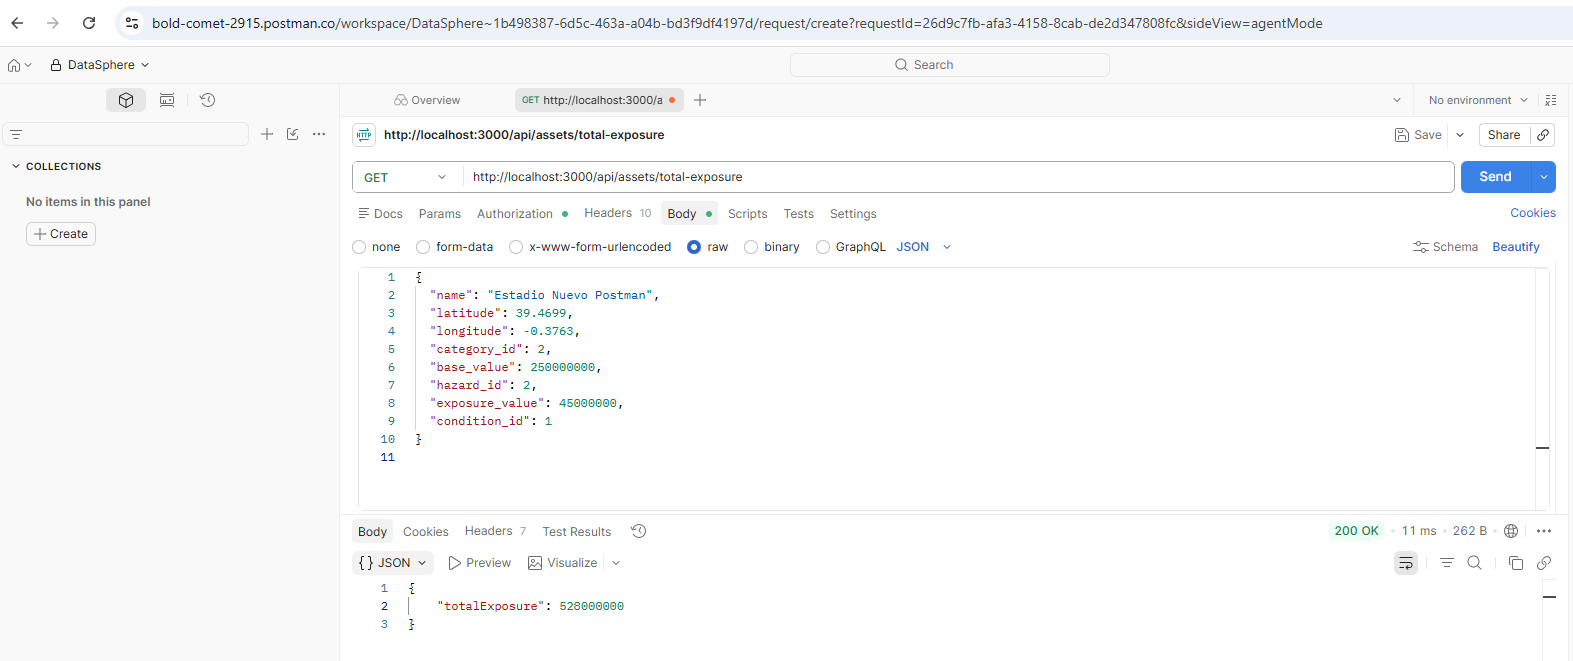Save the request
1573x661 pixels.
(1418, 135)
